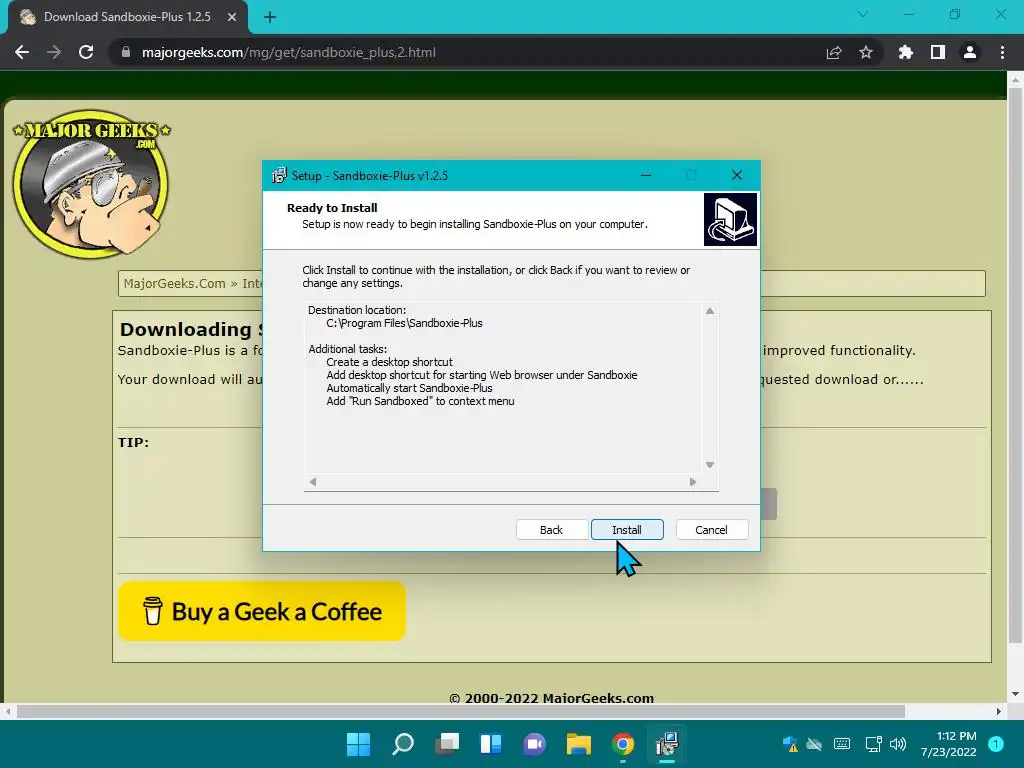
Task: Click the summary box scroll up arrow
Action: 710,312
